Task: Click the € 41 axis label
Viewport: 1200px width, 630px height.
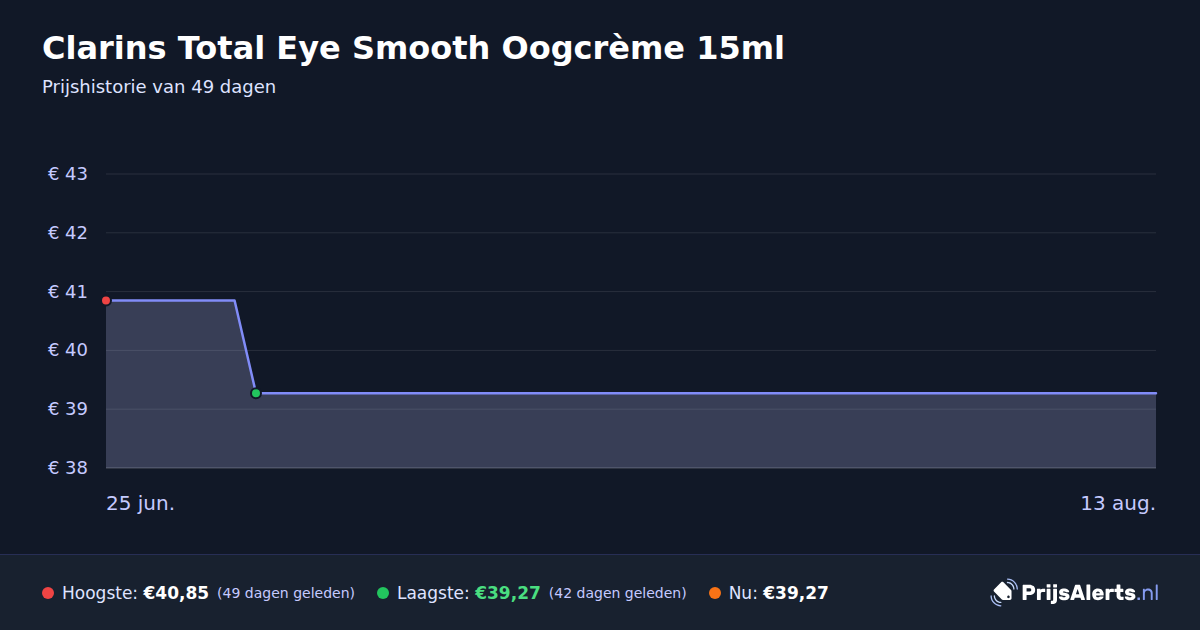Action: pos(68,292)
